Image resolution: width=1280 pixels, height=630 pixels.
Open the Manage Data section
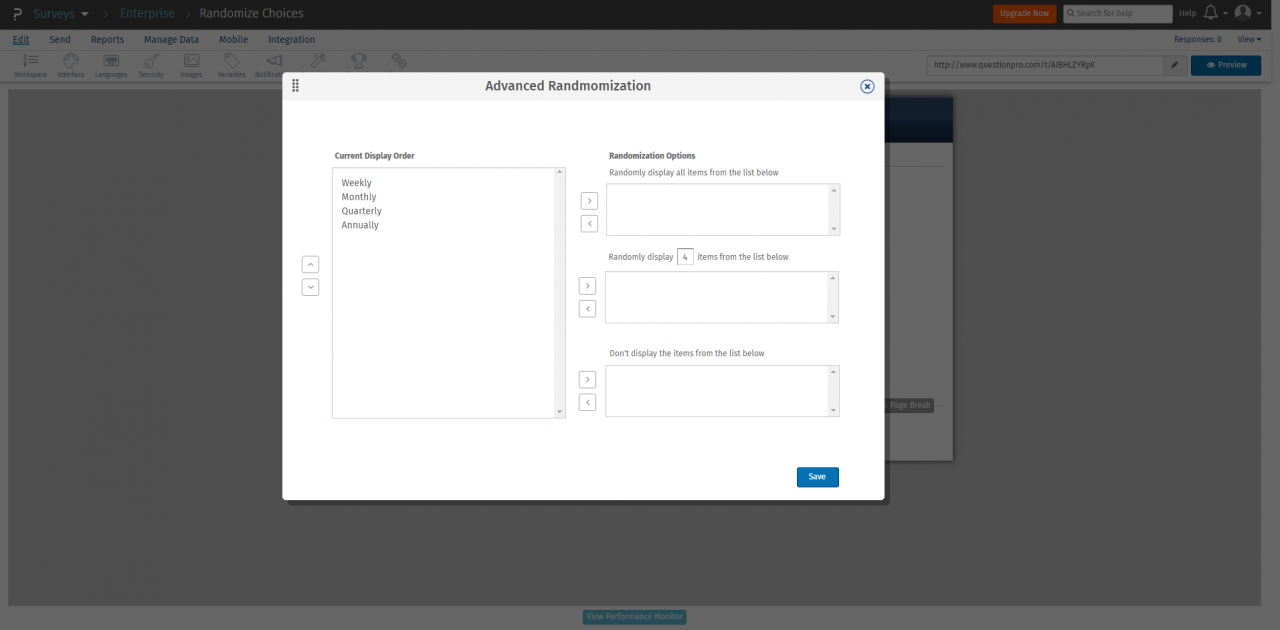(171, 39)
